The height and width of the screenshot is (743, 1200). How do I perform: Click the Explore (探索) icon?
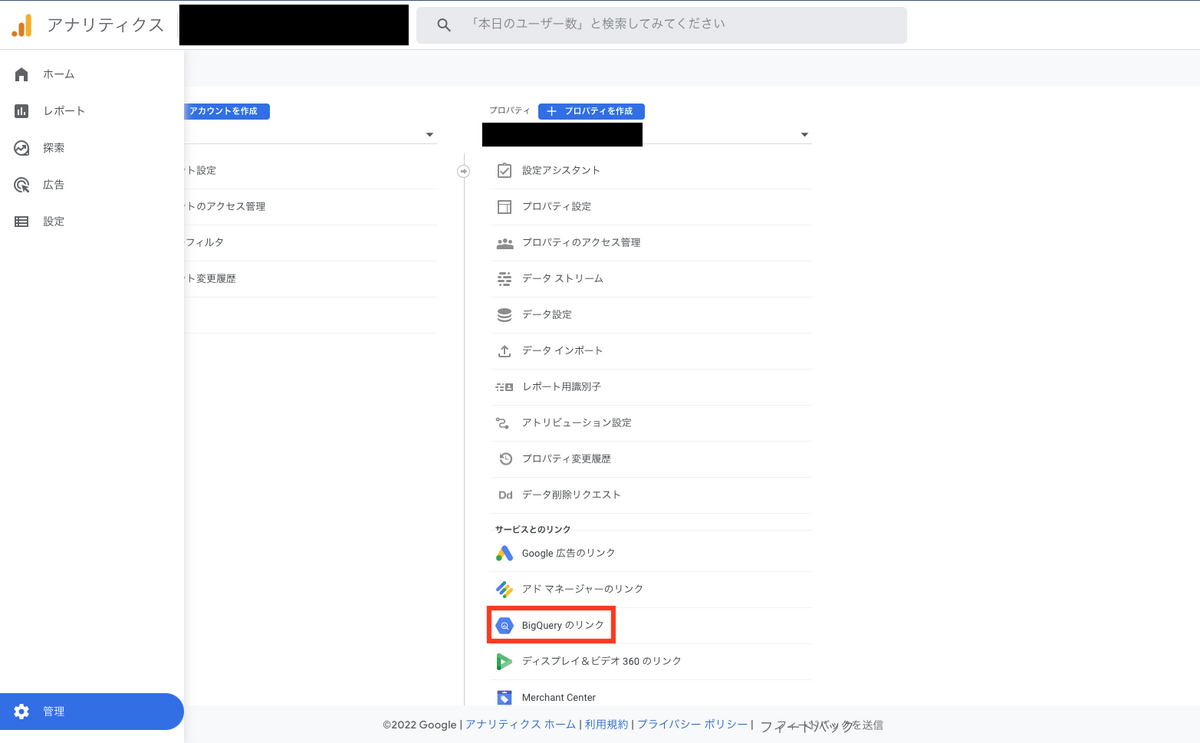pyautogui.click(x=21, y=148)
